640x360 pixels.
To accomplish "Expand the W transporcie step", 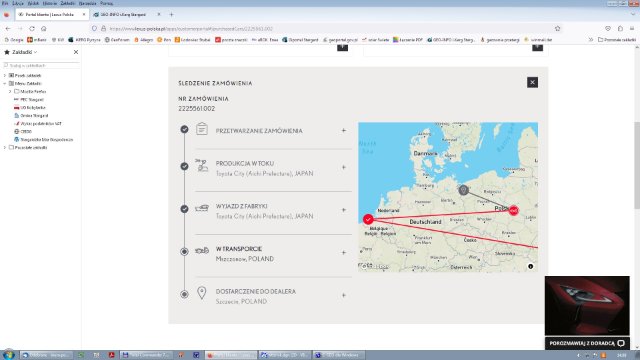I will pos(344,253).
